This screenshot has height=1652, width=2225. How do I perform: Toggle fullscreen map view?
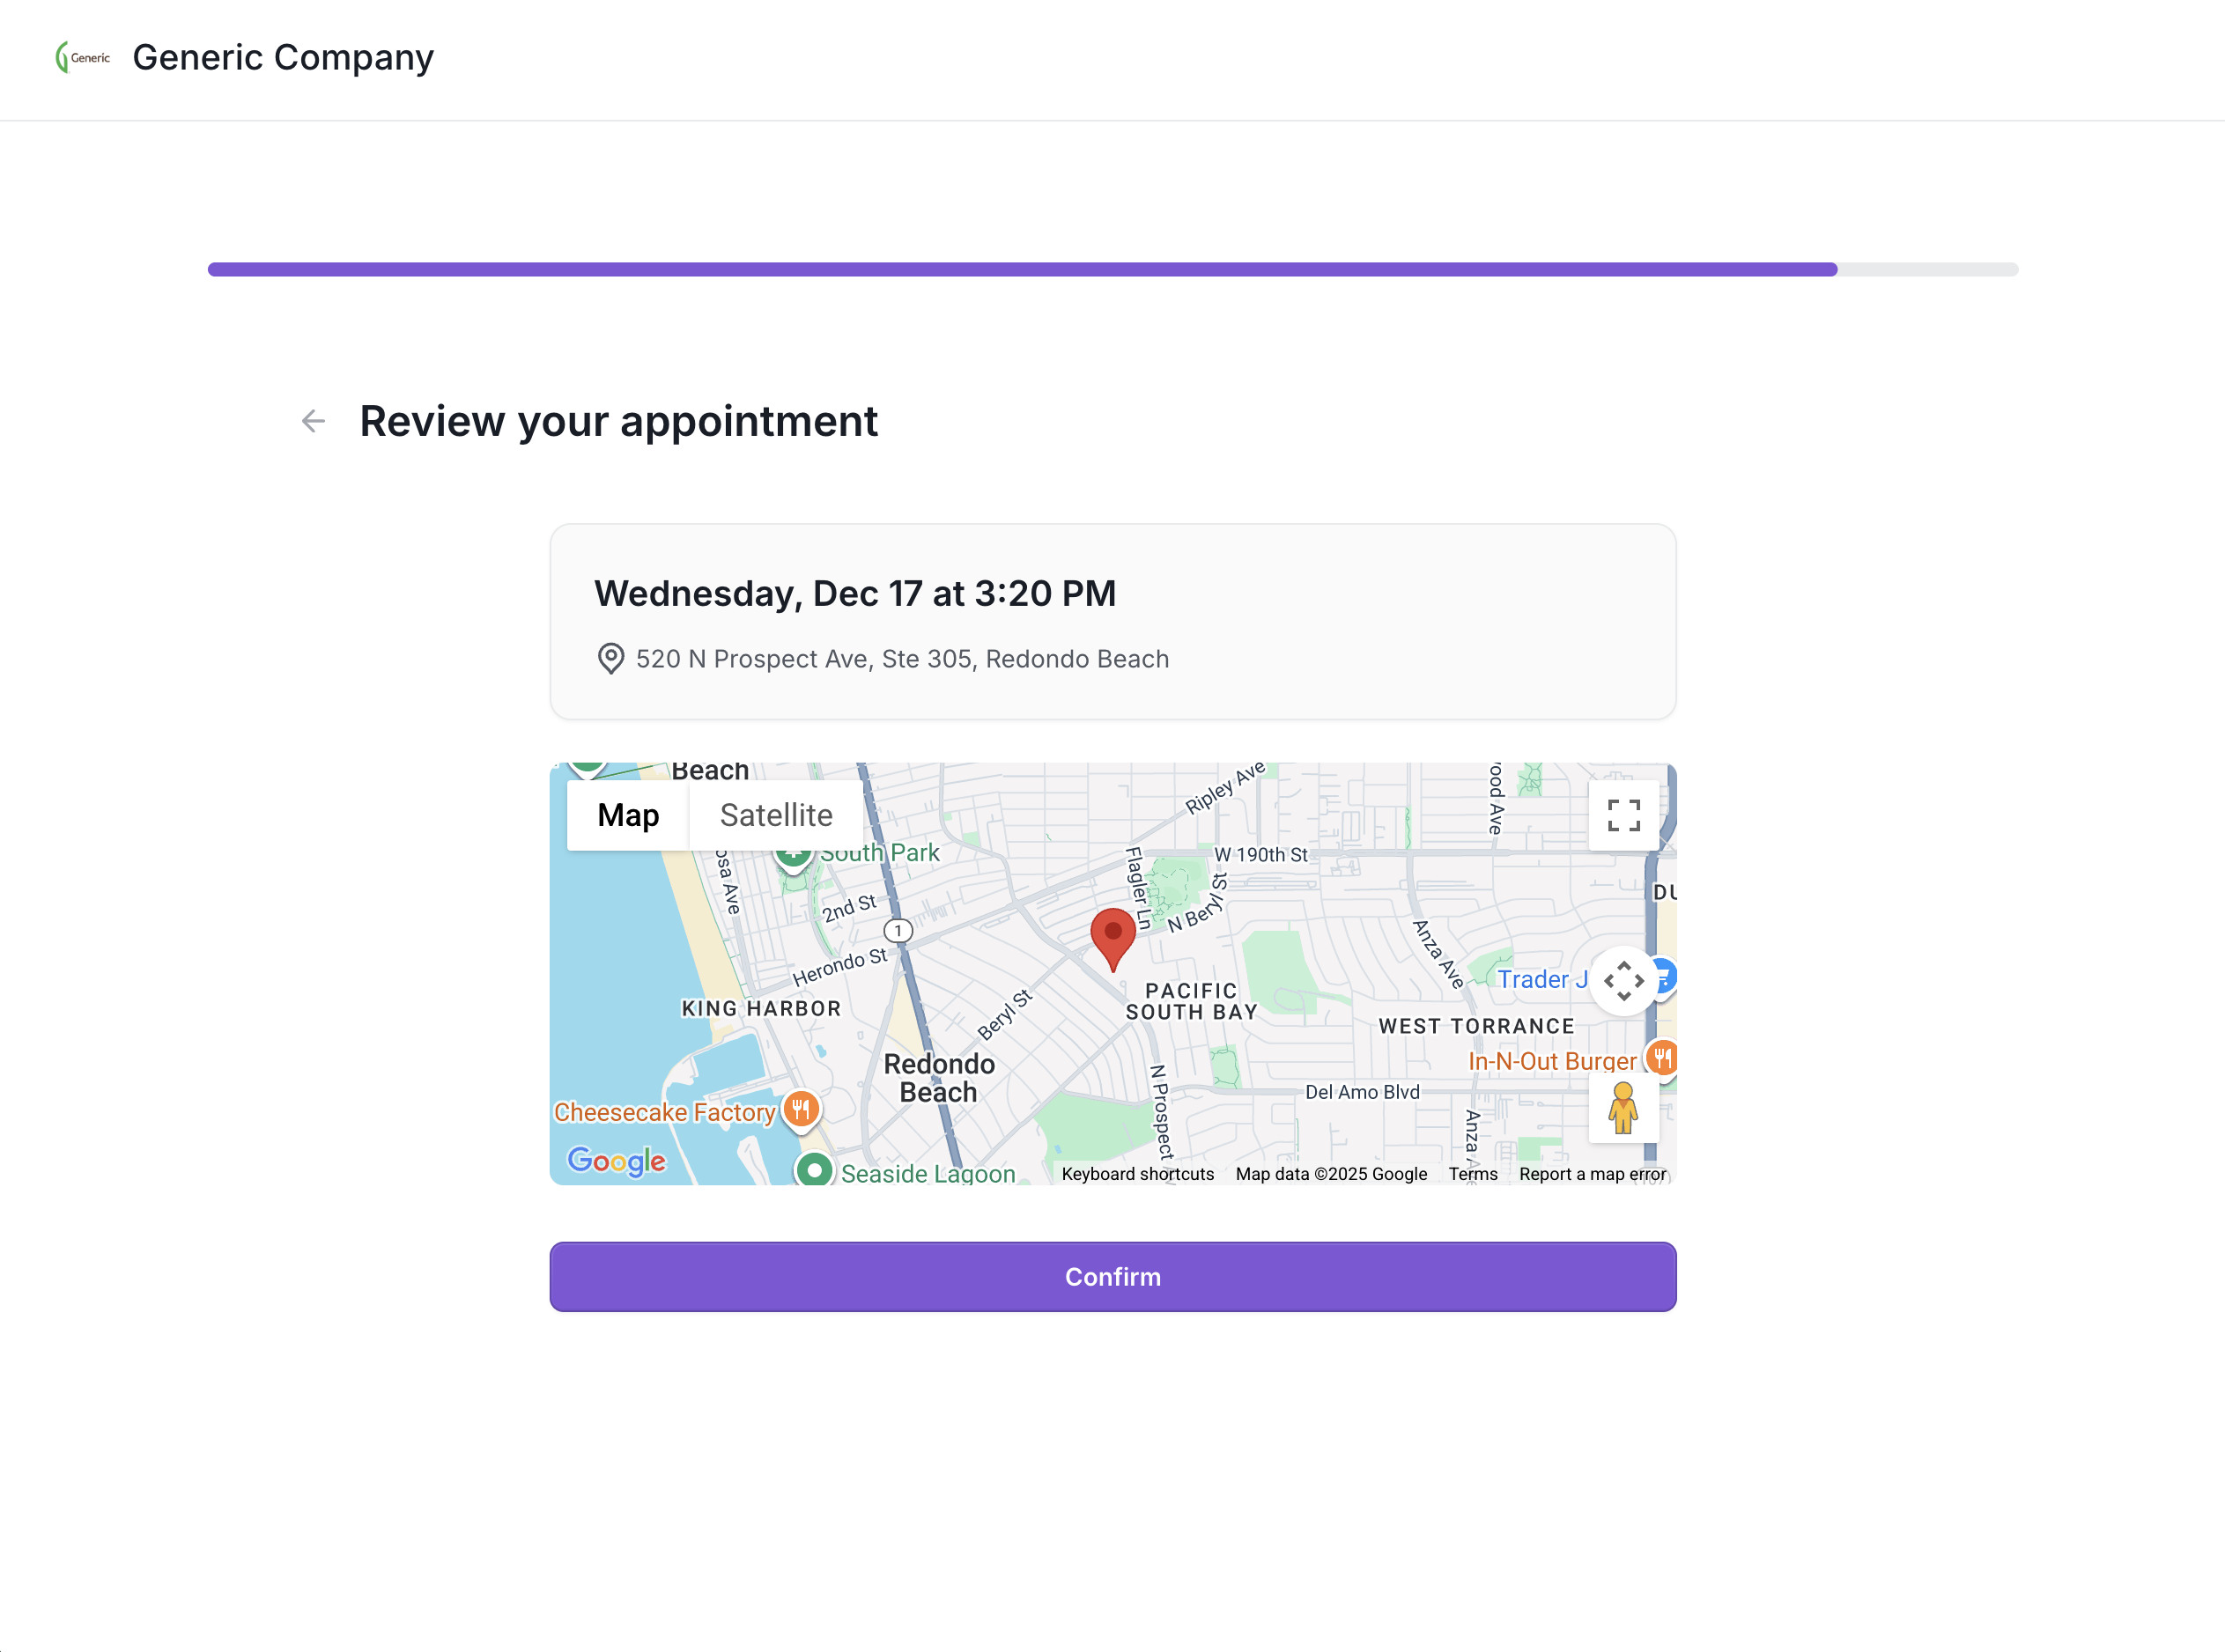1623,815
